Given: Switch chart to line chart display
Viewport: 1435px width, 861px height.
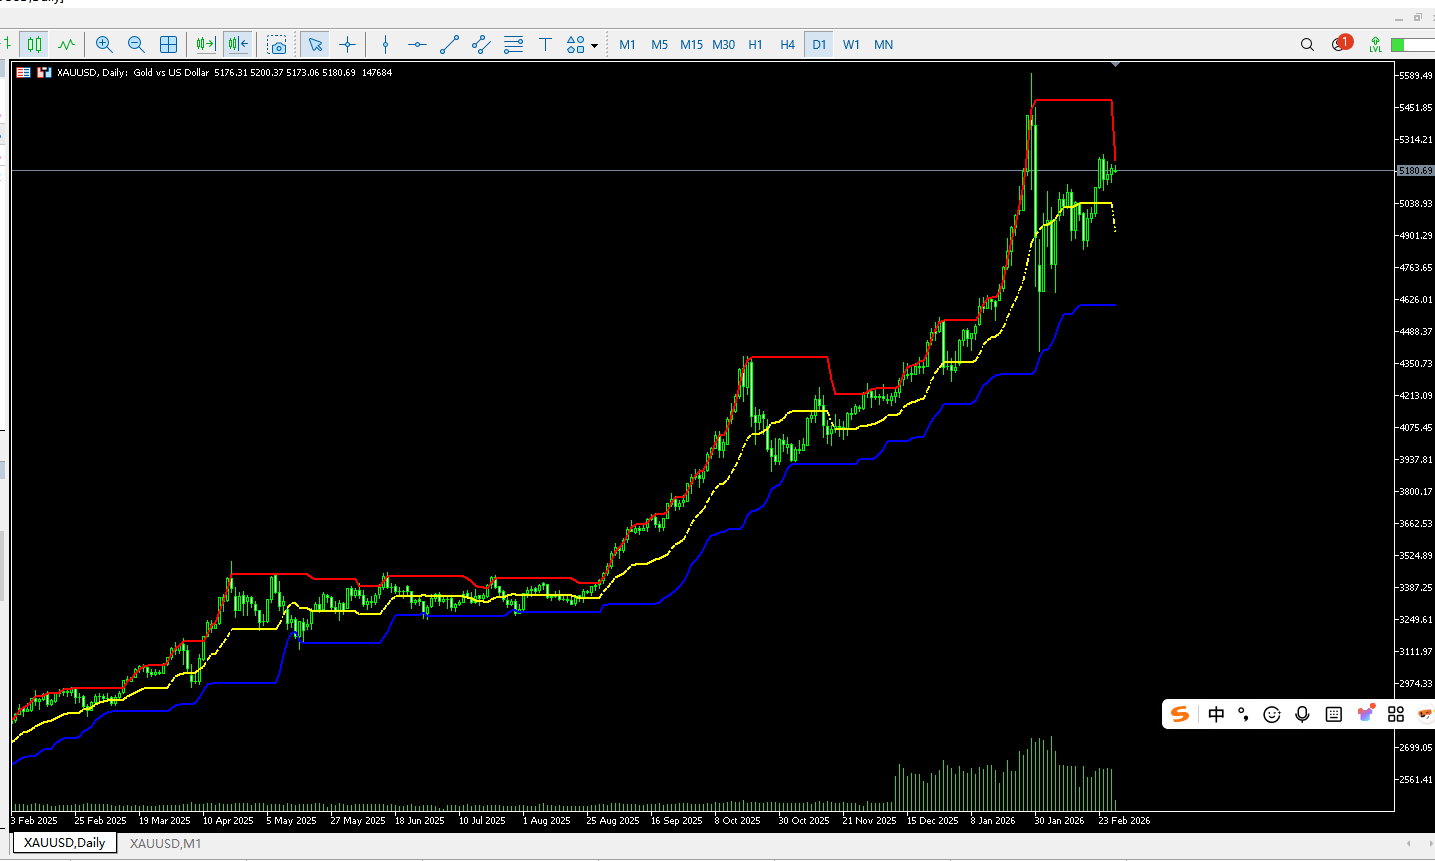Looking at the screenshot, I should coord(66,44).
